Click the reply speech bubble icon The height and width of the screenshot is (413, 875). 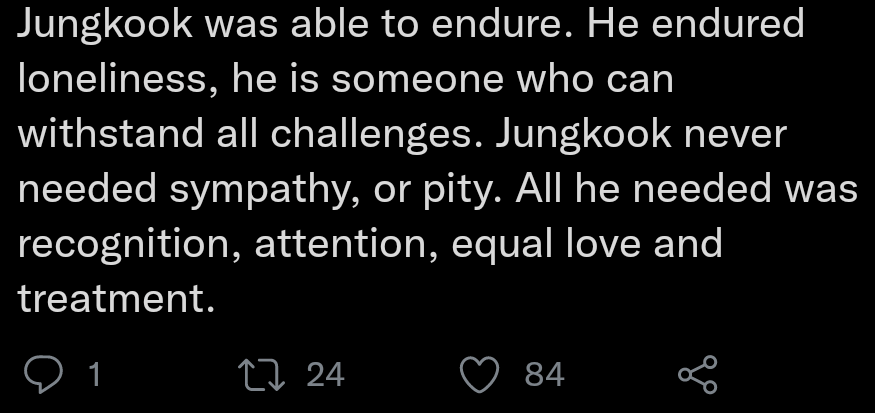(x=43, y=374)
